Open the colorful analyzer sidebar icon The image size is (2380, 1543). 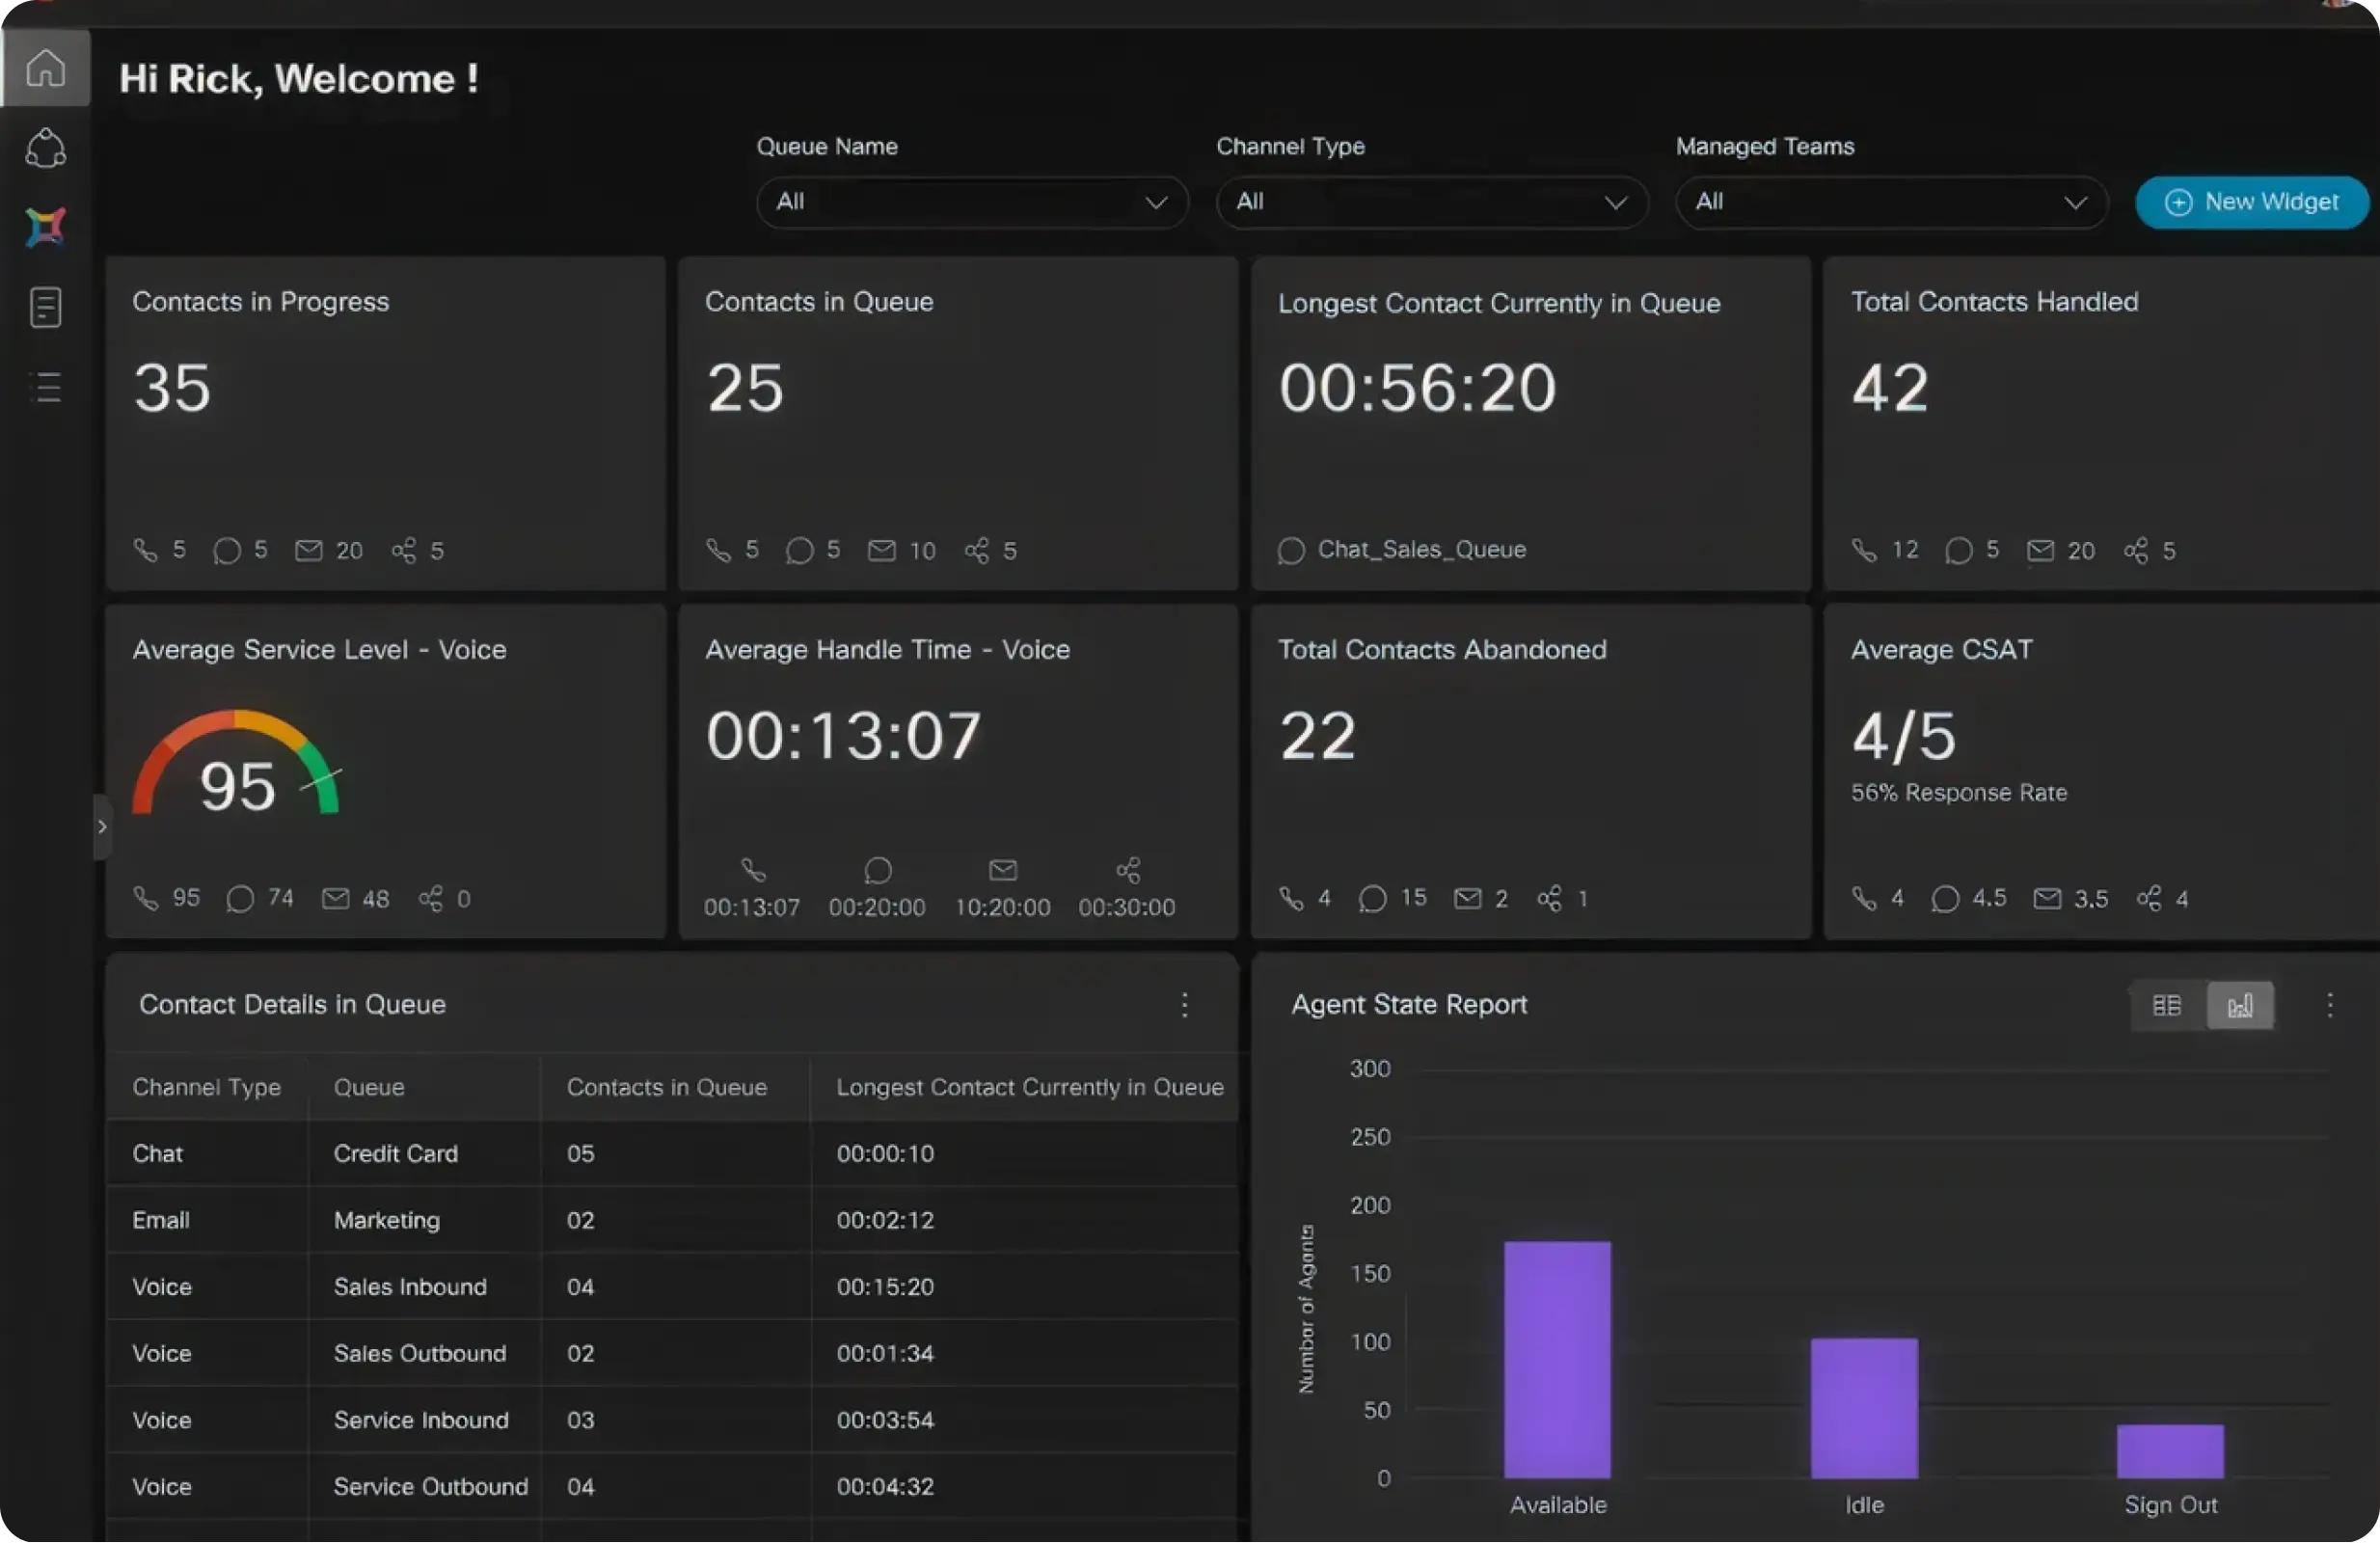(46, 228)
